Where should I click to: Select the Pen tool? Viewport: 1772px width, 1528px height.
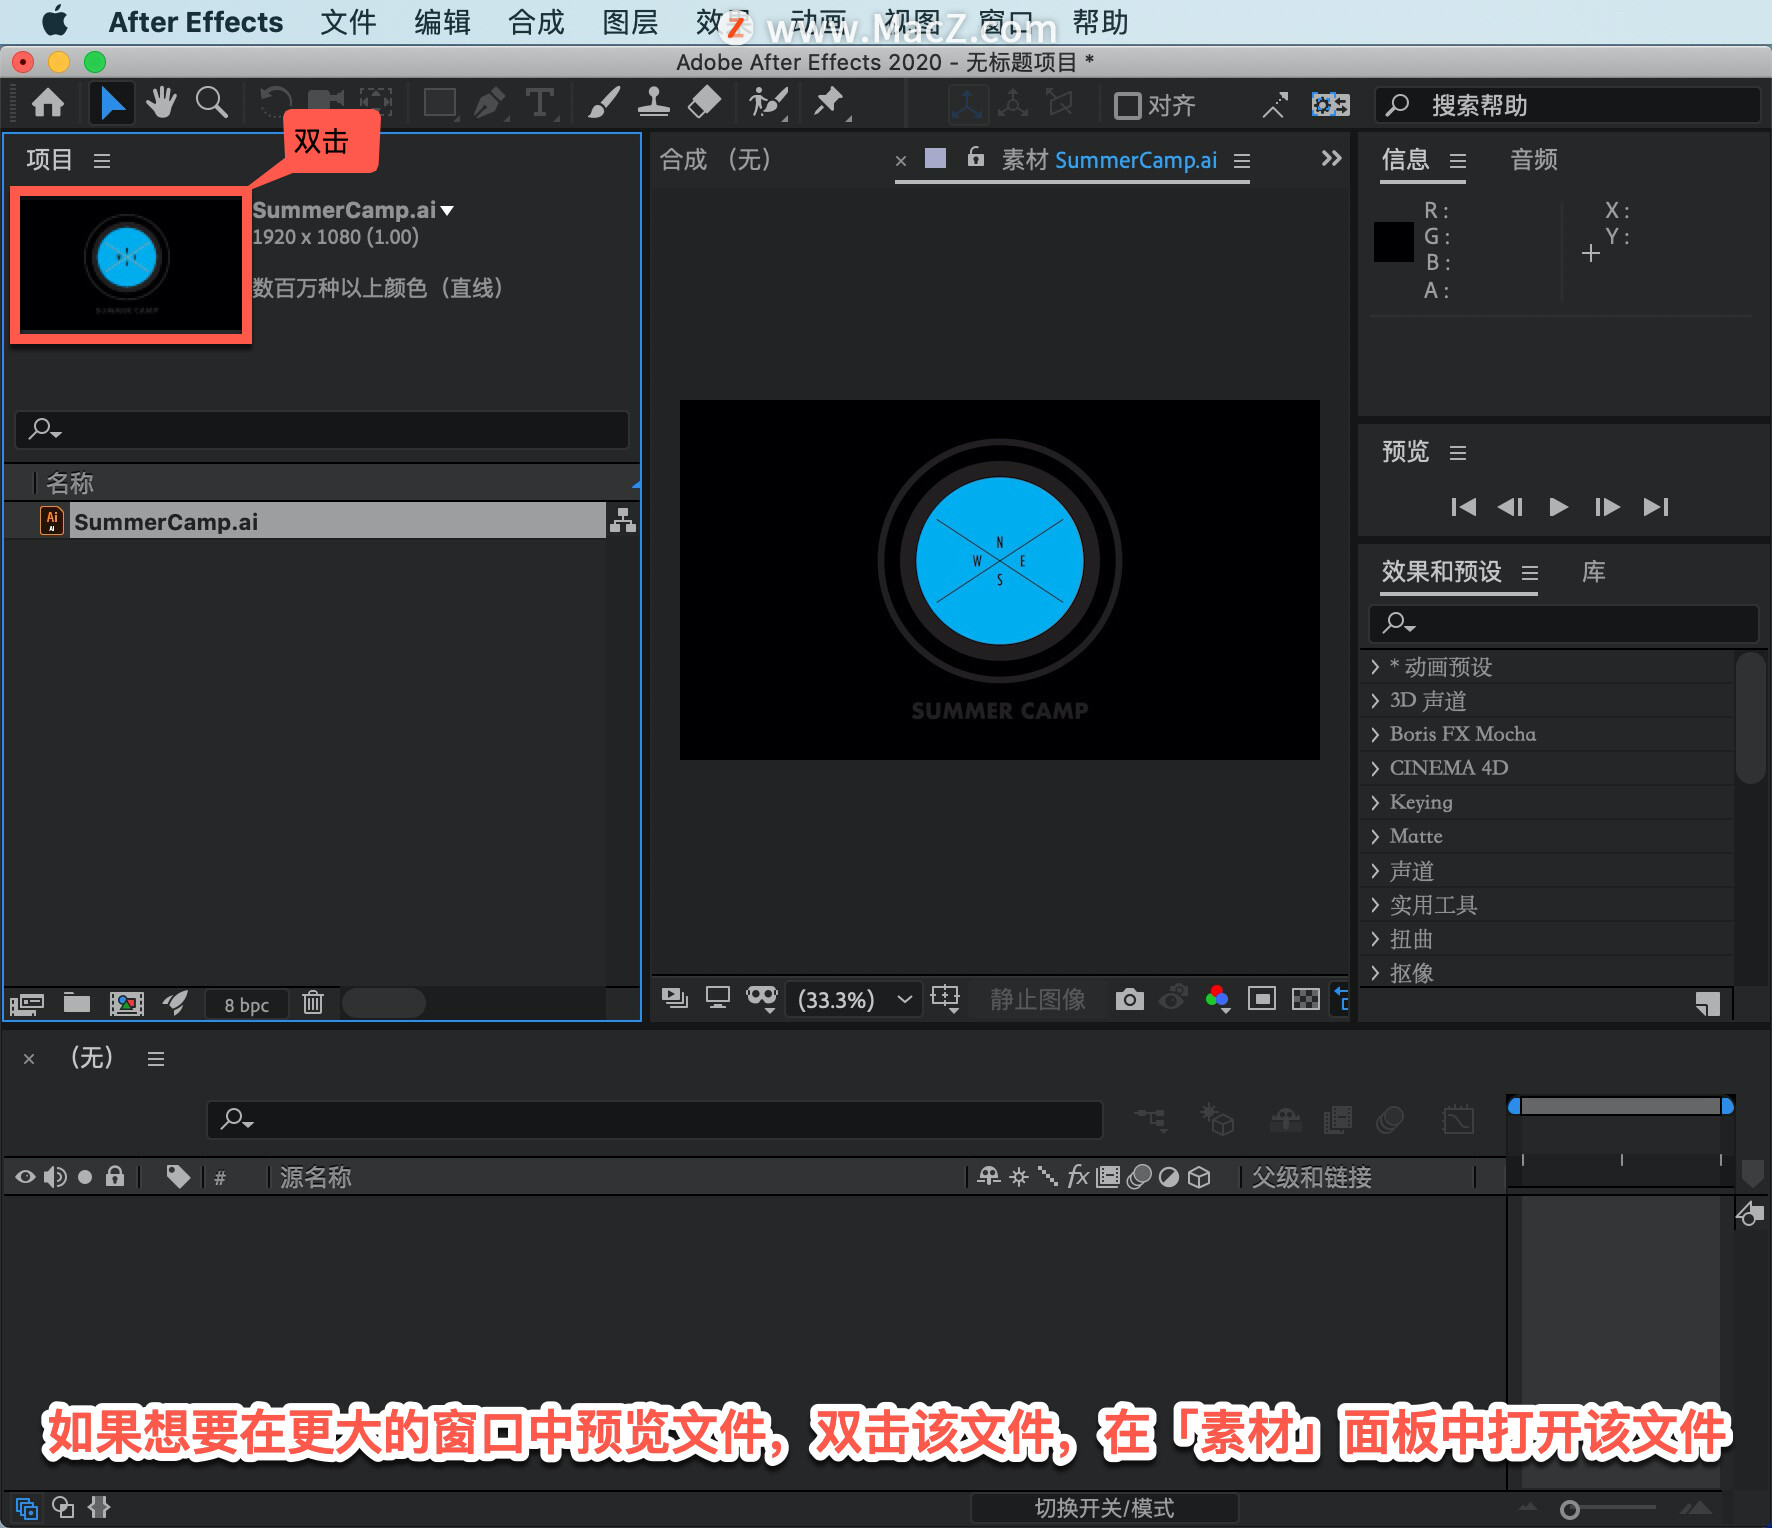(x=490, y=103)
